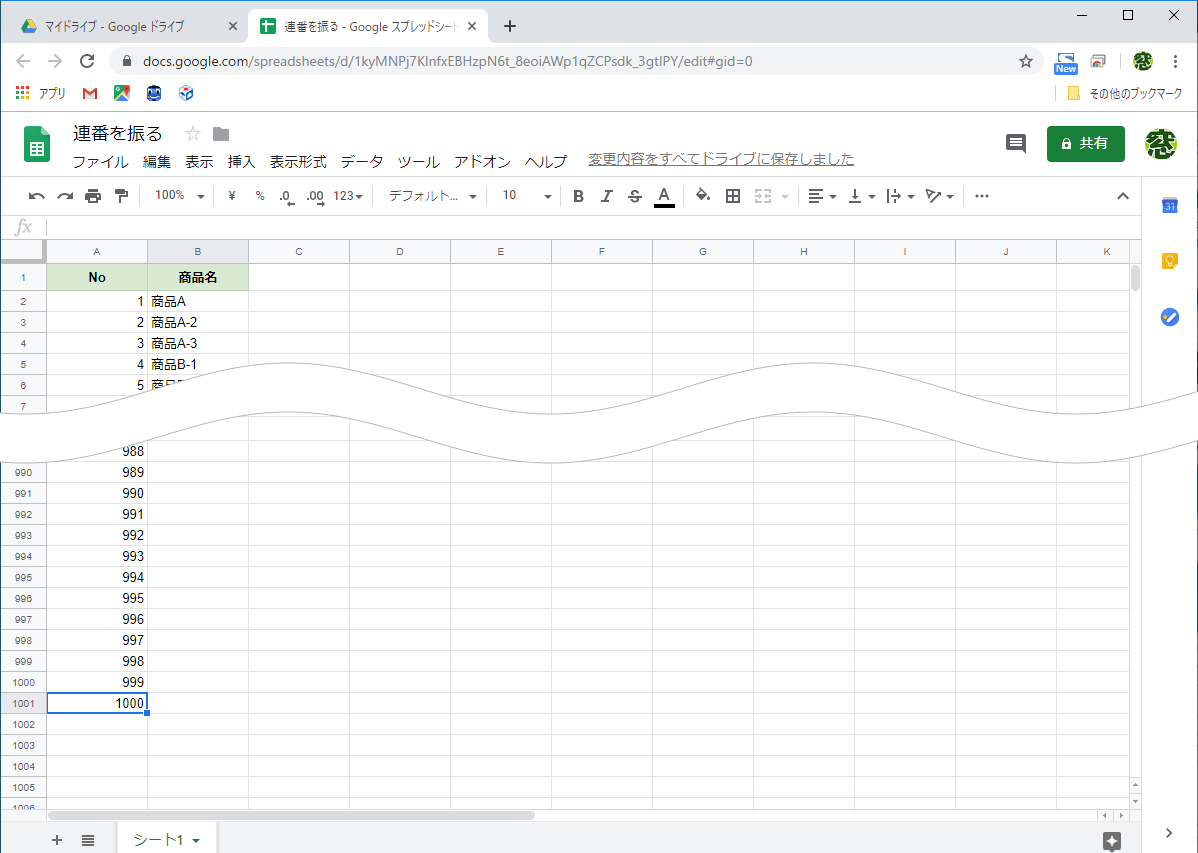This screenshot has height=853, width=1198.
Task: Click the green 共有 share button
Action: click(x=1086, y=144)
